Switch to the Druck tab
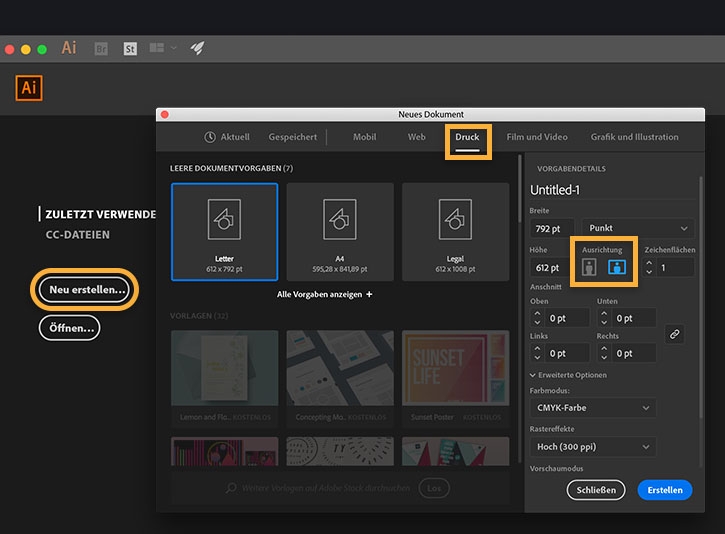The width and height of the screenshot is (725, 534). (467, 137)
